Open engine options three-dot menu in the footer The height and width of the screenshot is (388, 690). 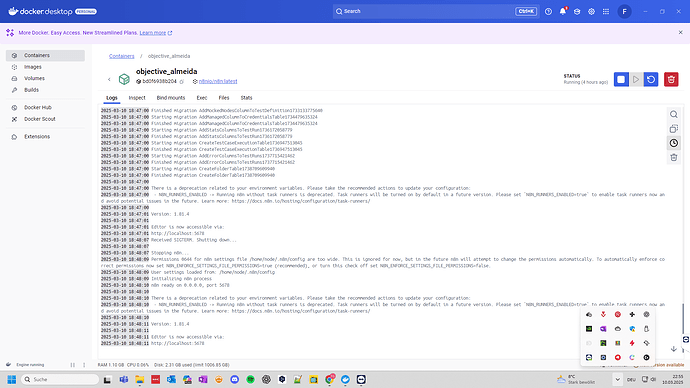tap(84, 365)
